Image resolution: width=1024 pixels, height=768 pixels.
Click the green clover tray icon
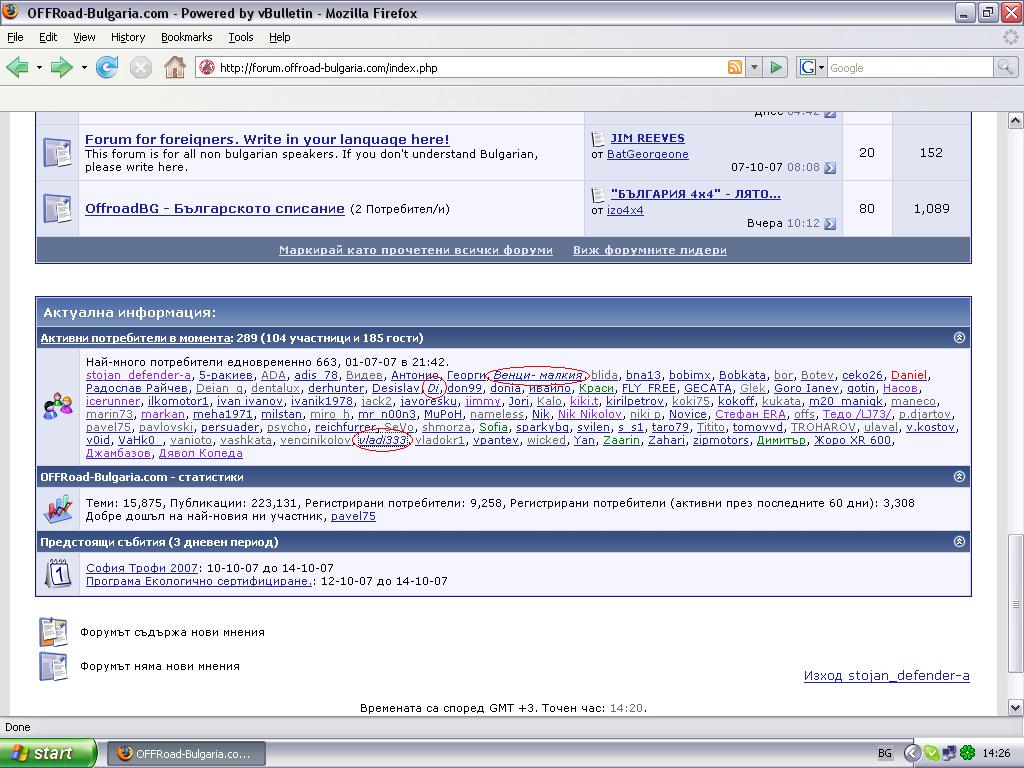[967, 753]
